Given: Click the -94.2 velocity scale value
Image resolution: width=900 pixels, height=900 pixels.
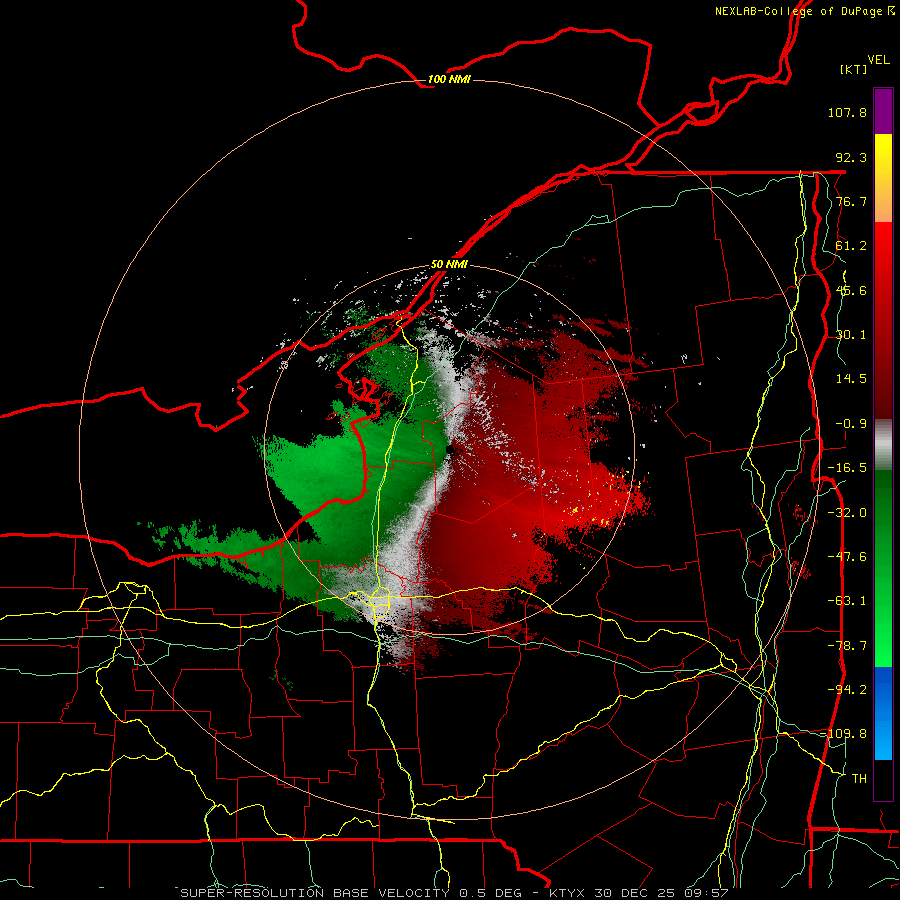Looking at the screenshot, I should click(847, 689).
